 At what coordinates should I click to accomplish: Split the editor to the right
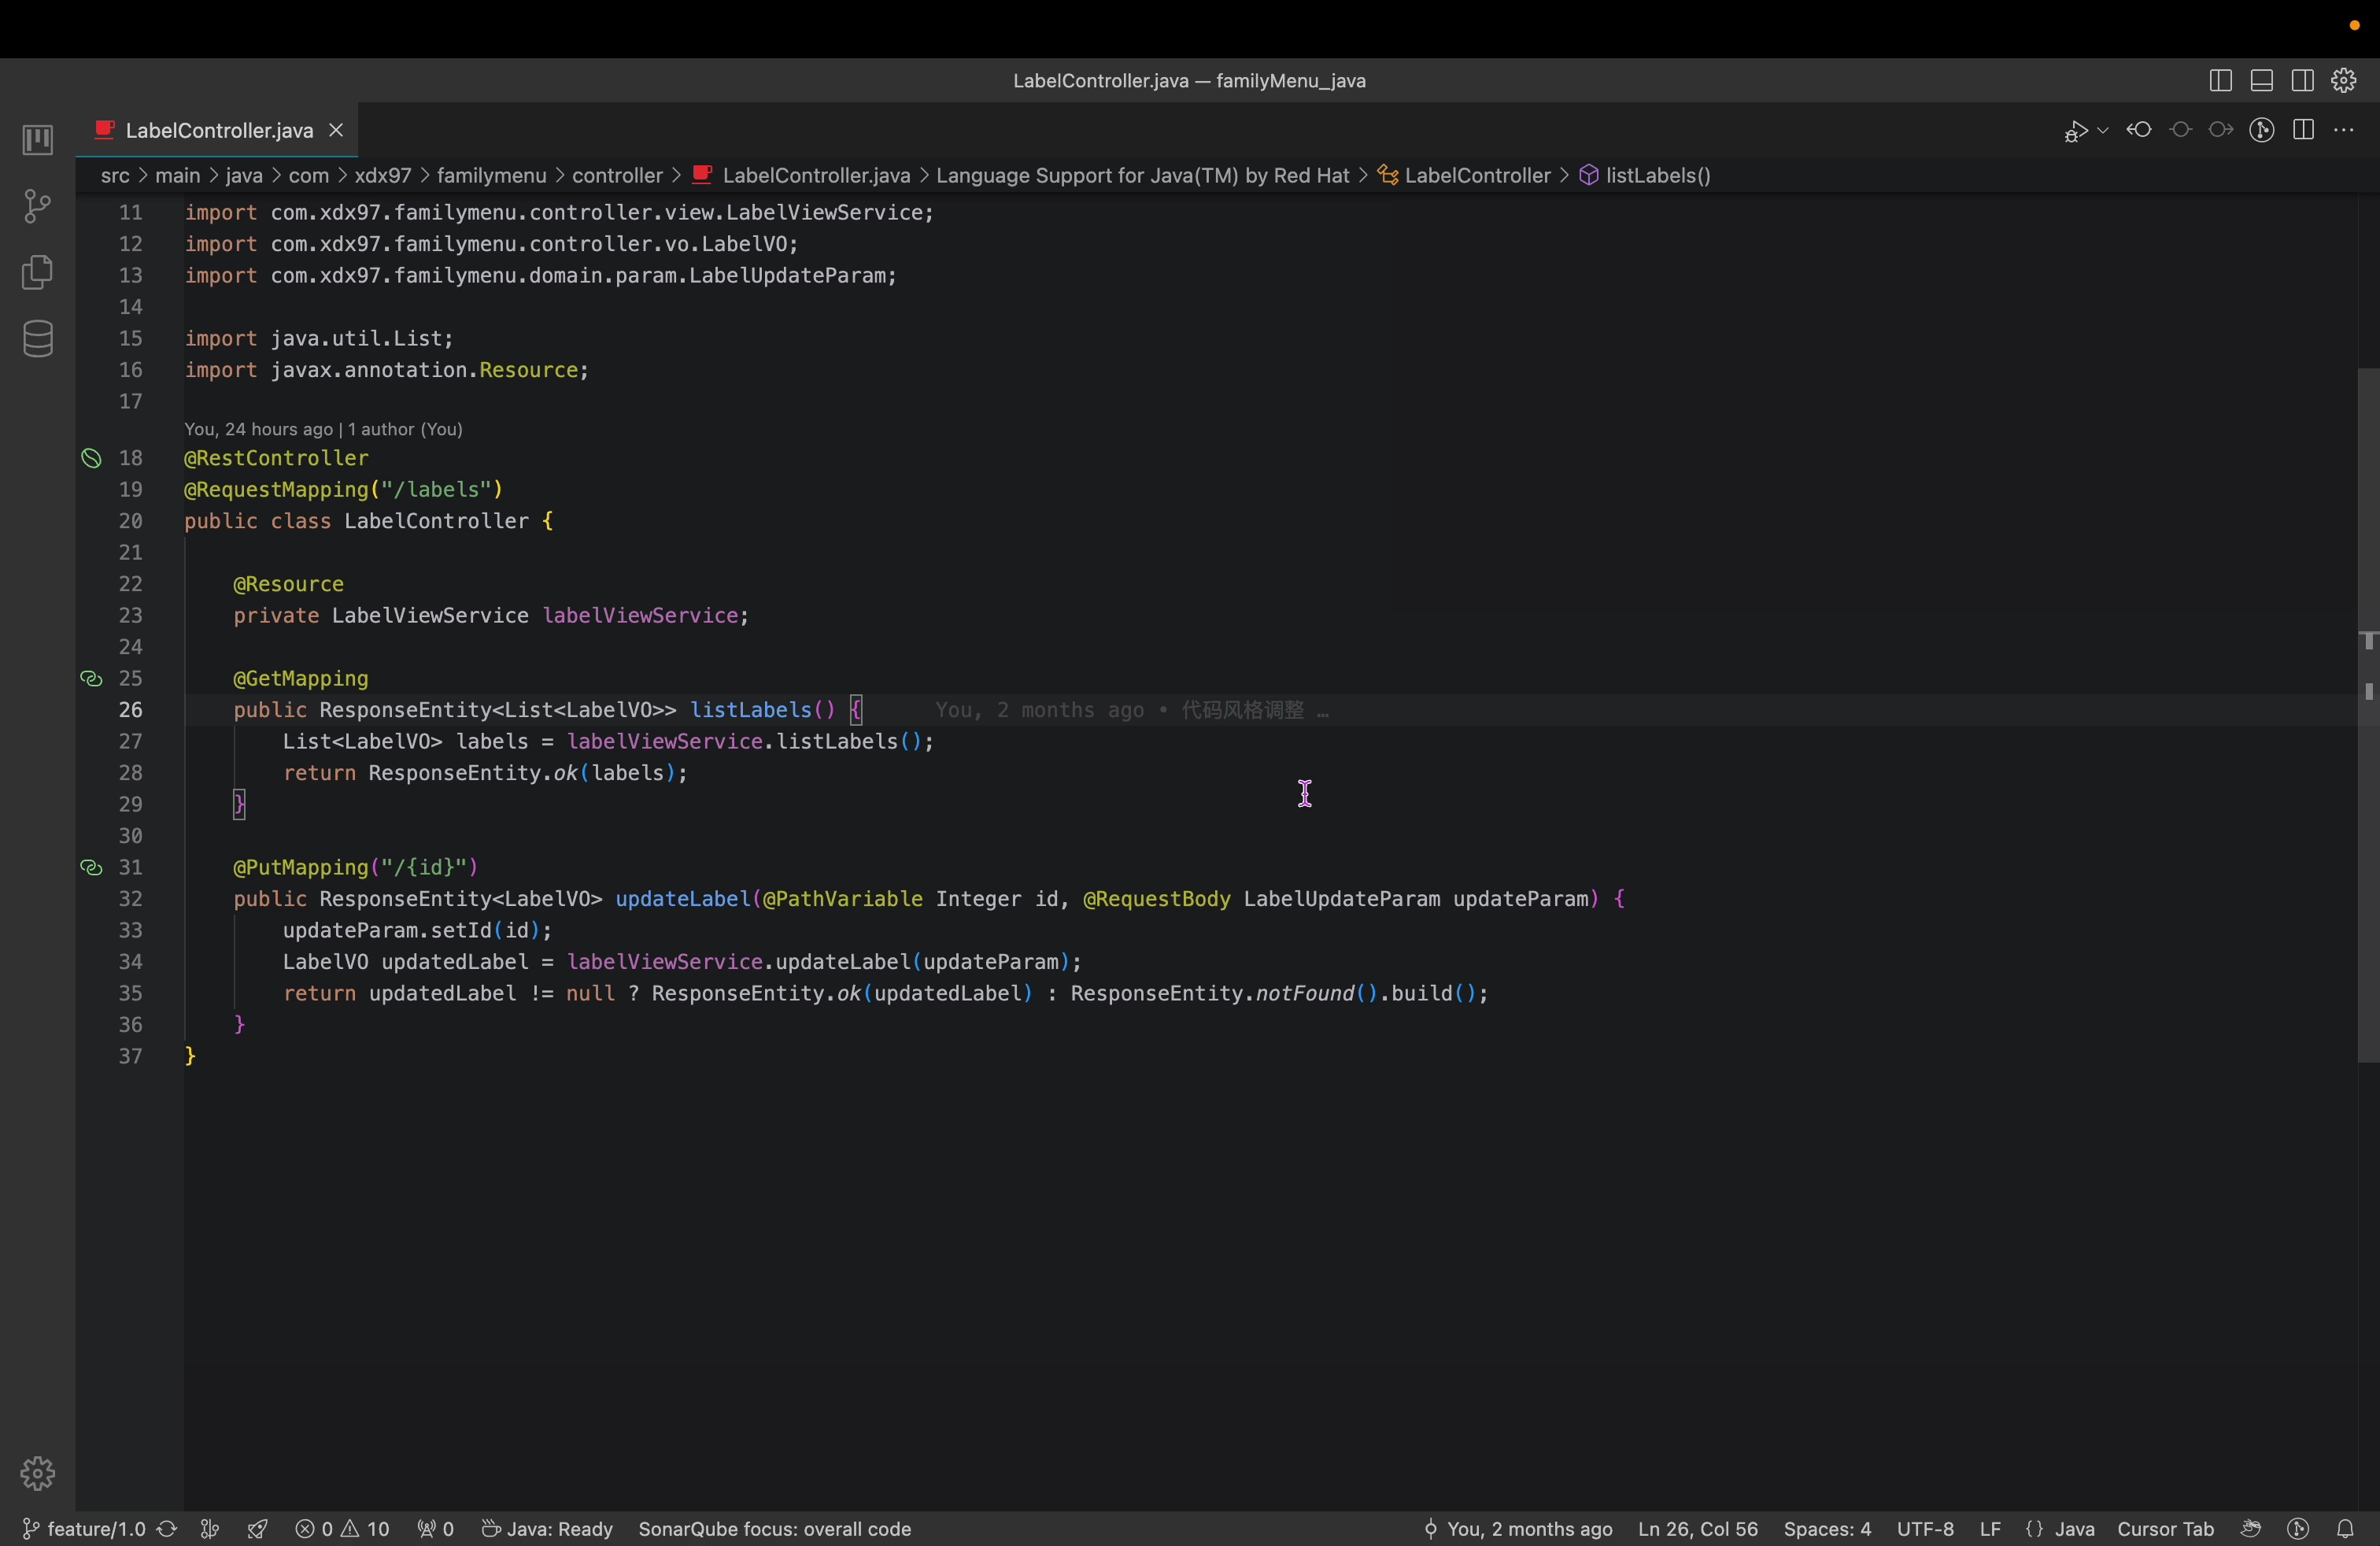click(x=2303, y=131)
